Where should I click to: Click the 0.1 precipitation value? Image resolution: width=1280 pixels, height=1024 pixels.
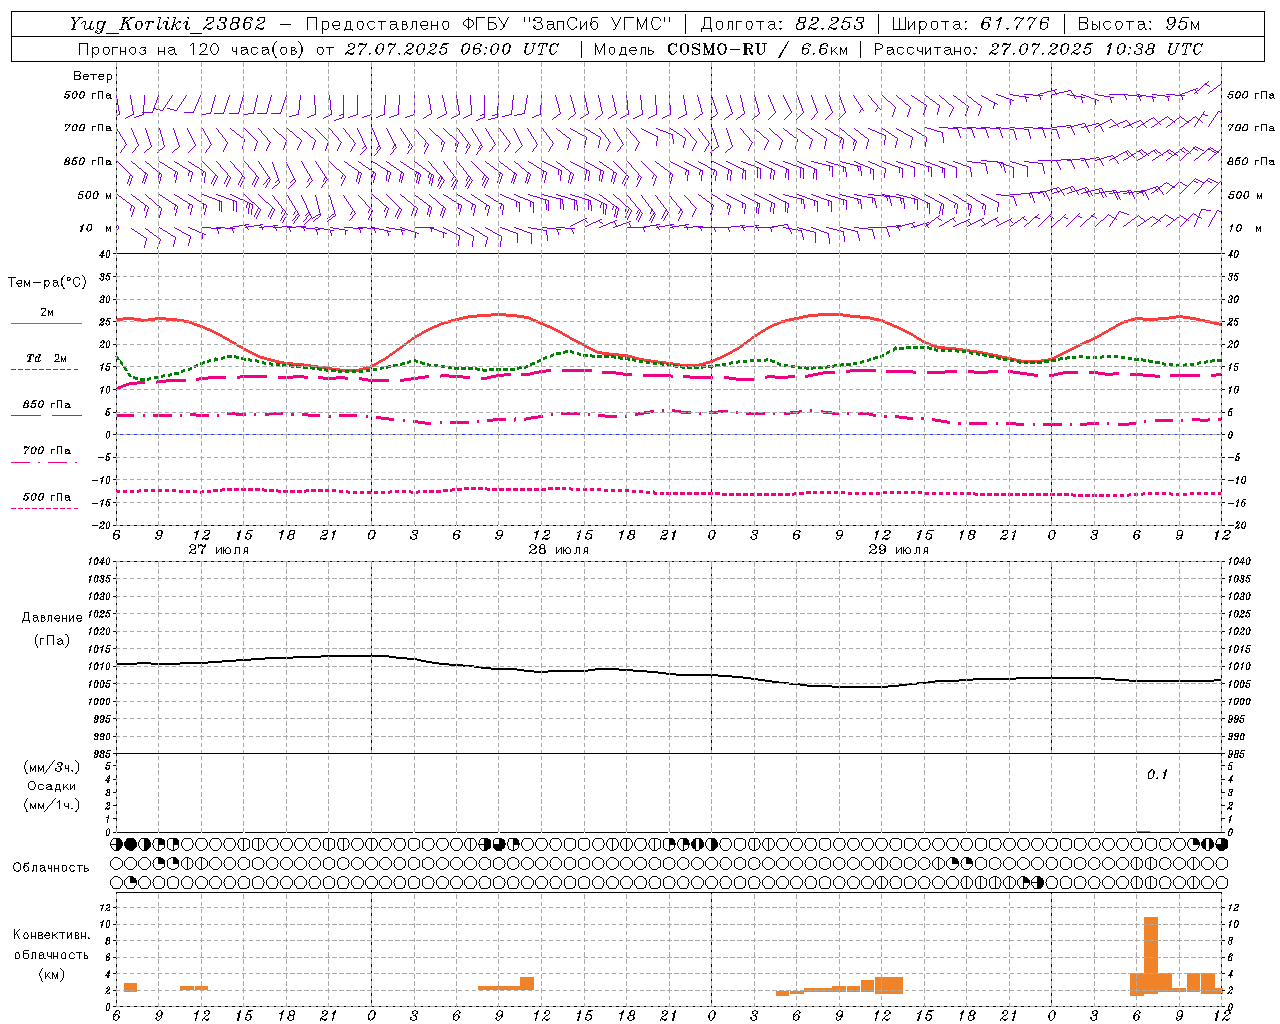(1157, 774)
